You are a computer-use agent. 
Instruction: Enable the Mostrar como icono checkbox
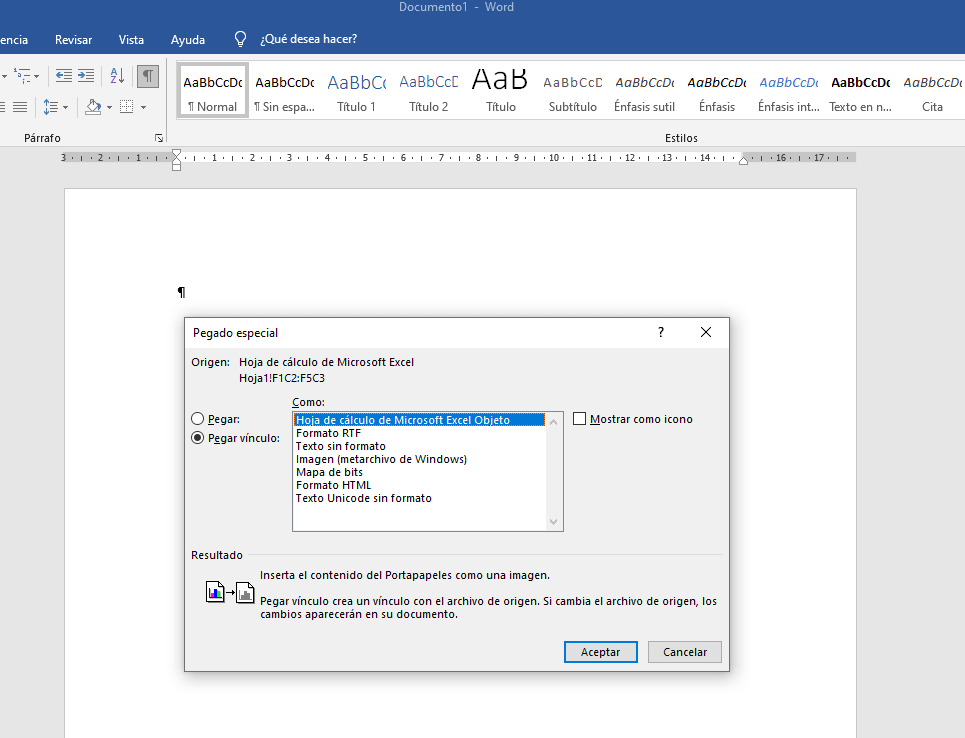(579, 418)
